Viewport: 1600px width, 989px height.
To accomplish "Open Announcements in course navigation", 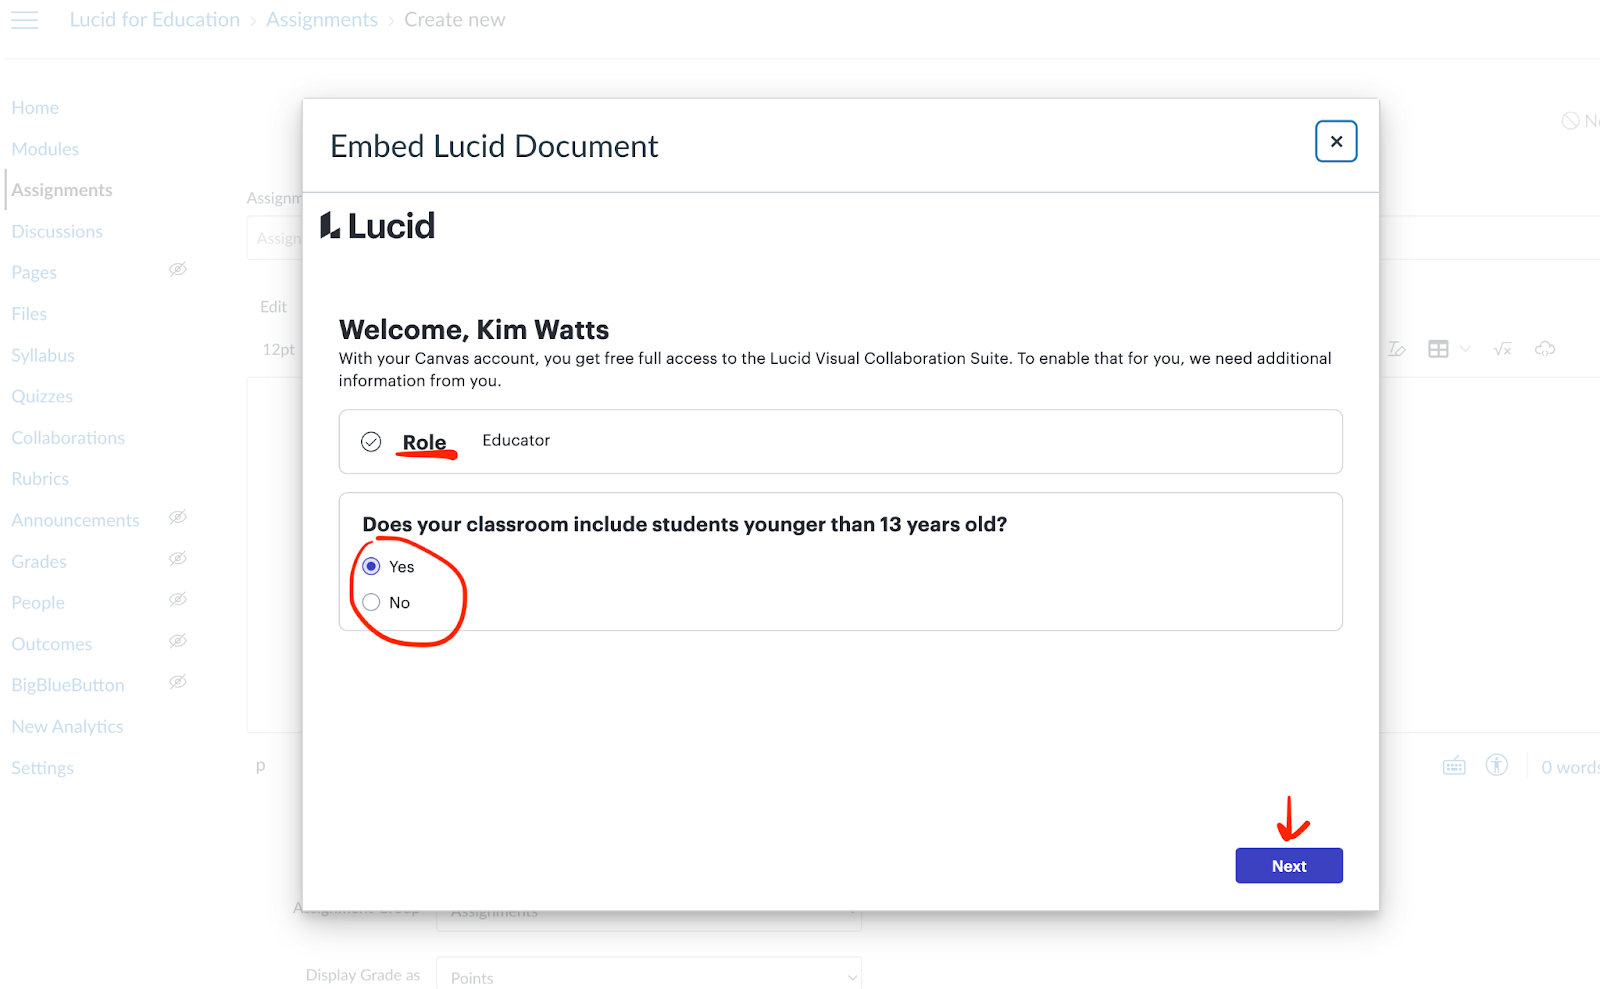I will click(75, 520).
